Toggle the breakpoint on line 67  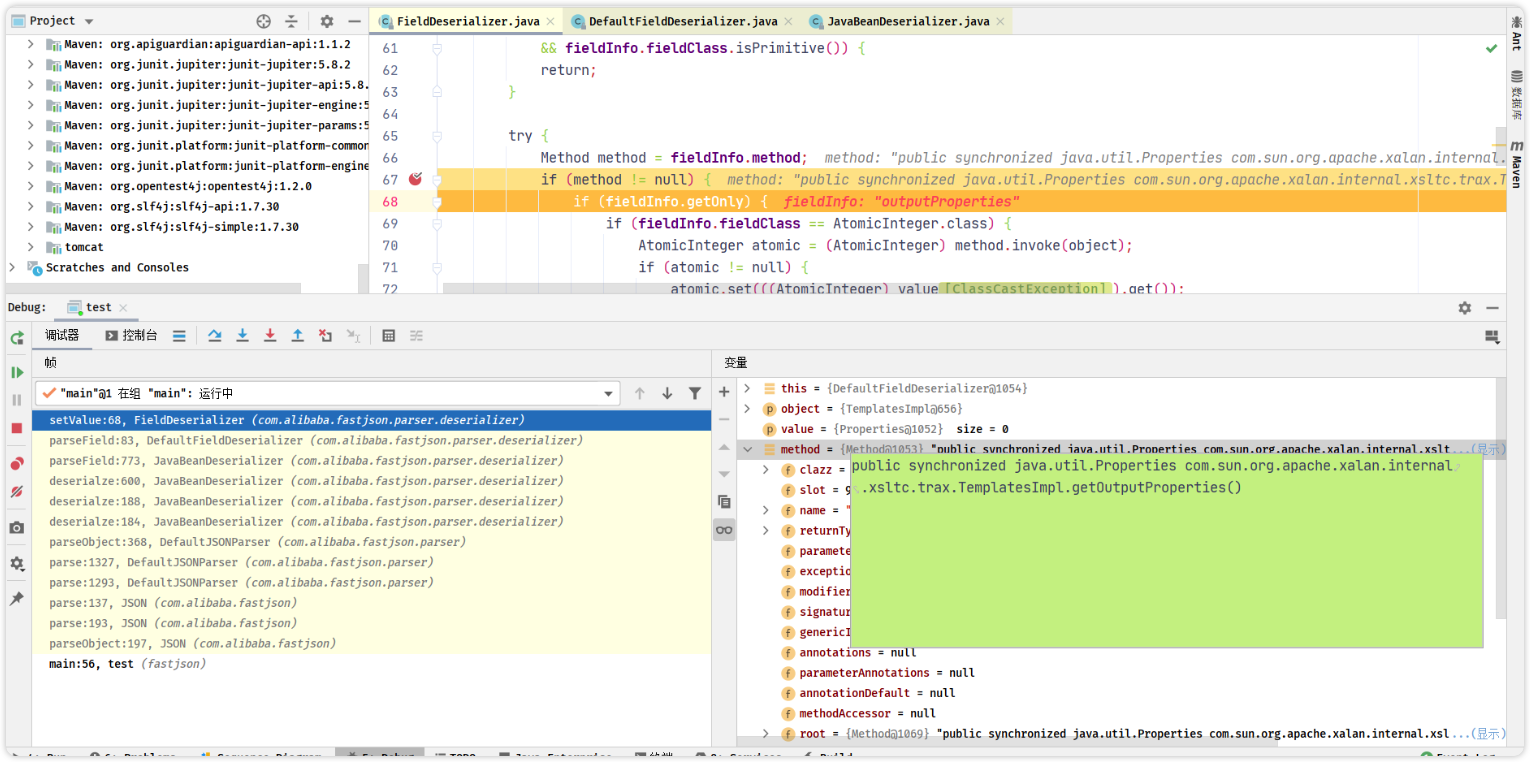(x=415, y=179)
